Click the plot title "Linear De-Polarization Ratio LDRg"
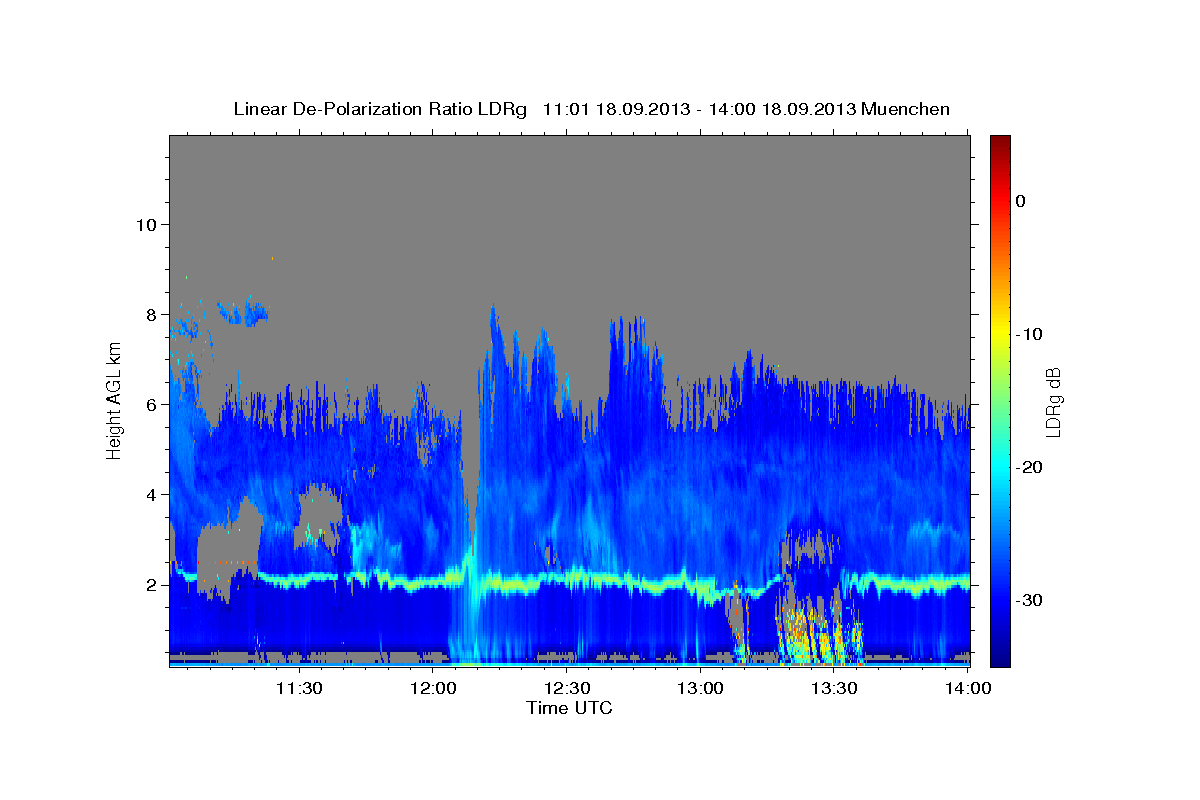The image size is (1200, 800). pos(380,109)
